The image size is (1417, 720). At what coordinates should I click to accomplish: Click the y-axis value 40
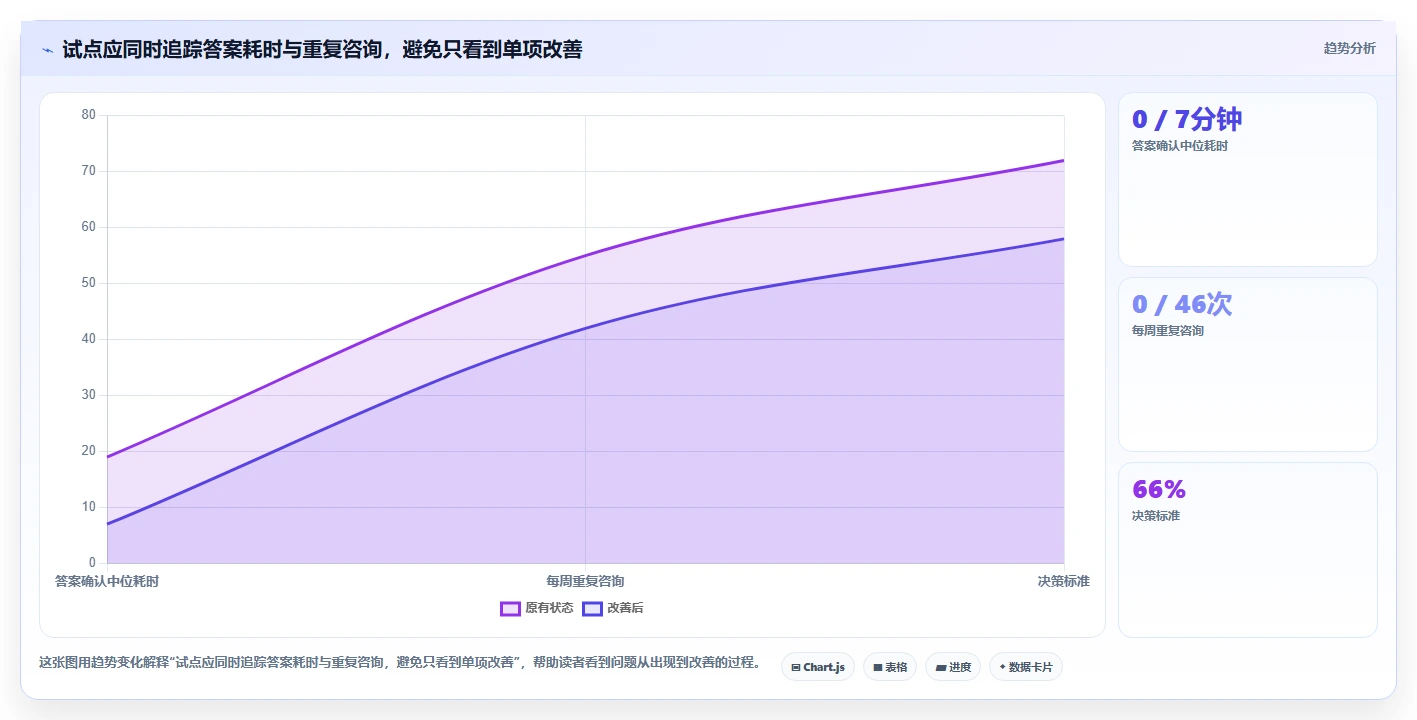[89, 339]
